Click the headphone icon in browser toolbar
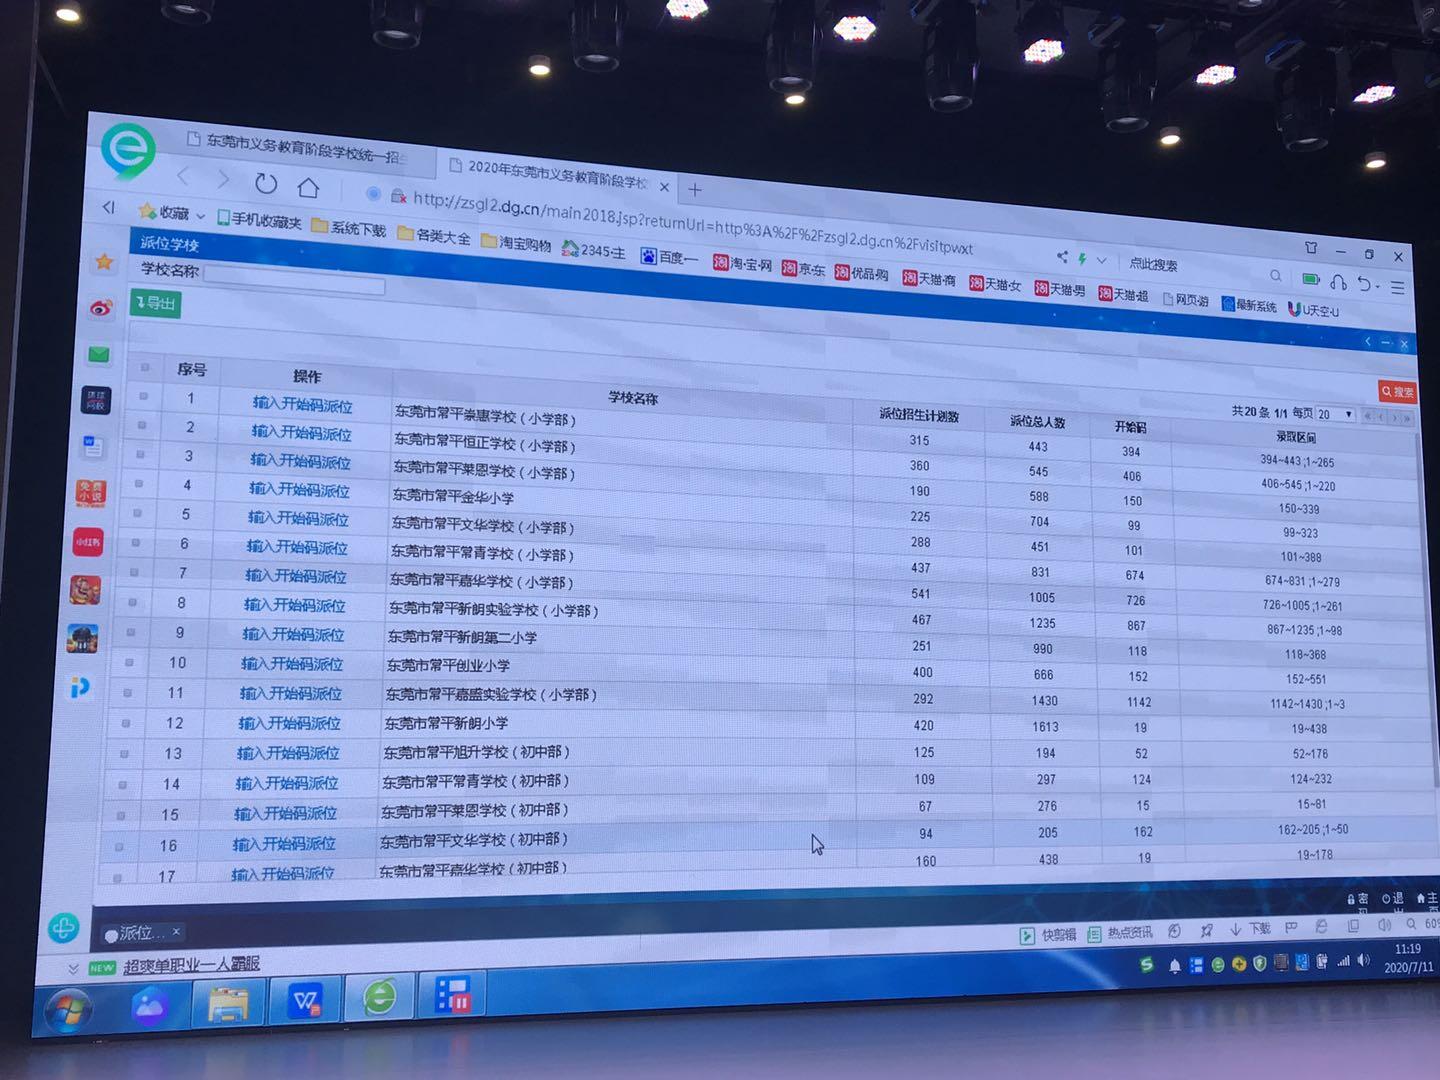Image resolution: width=1440 pixels, height=1080 pixels. click(1338, 283)
